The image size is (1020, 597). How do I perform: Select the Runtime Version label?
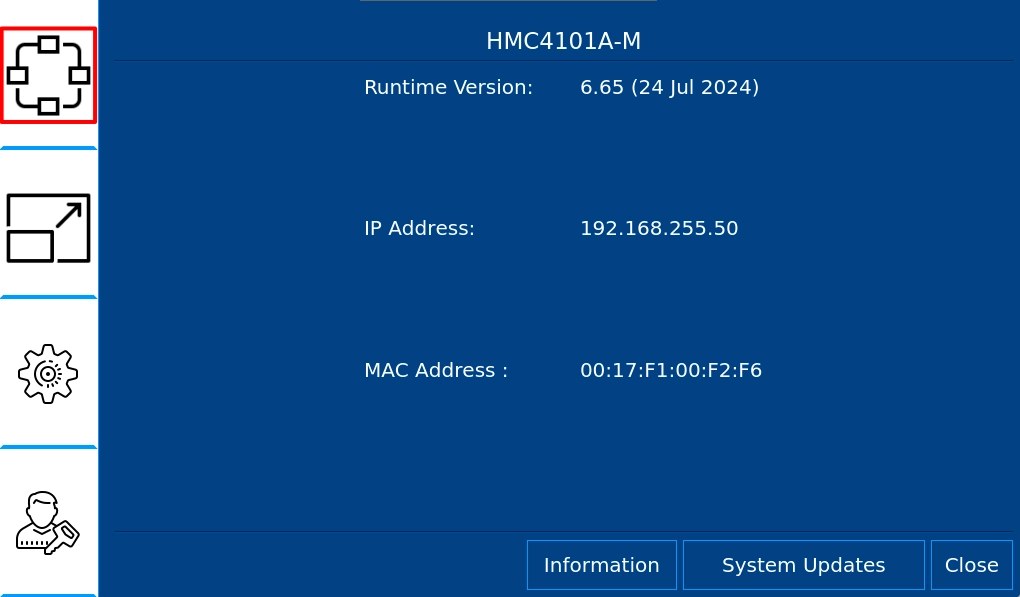point(448,87)
